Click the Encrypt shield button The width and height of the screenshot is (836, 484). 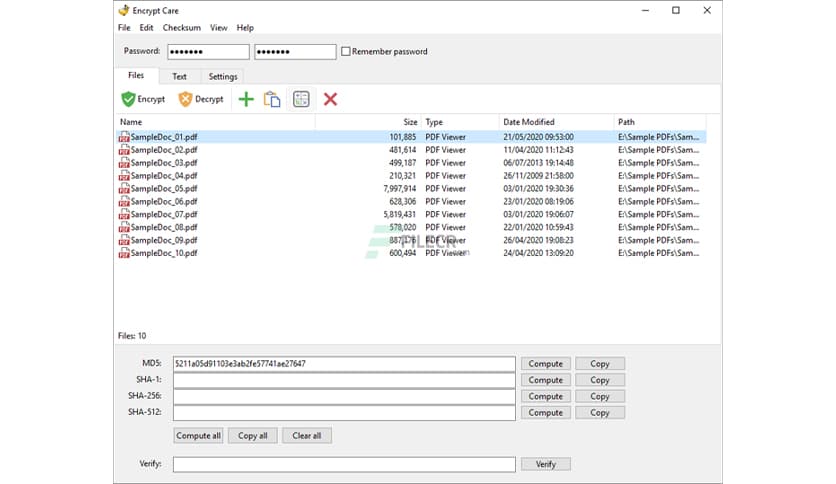click(143, 99)
